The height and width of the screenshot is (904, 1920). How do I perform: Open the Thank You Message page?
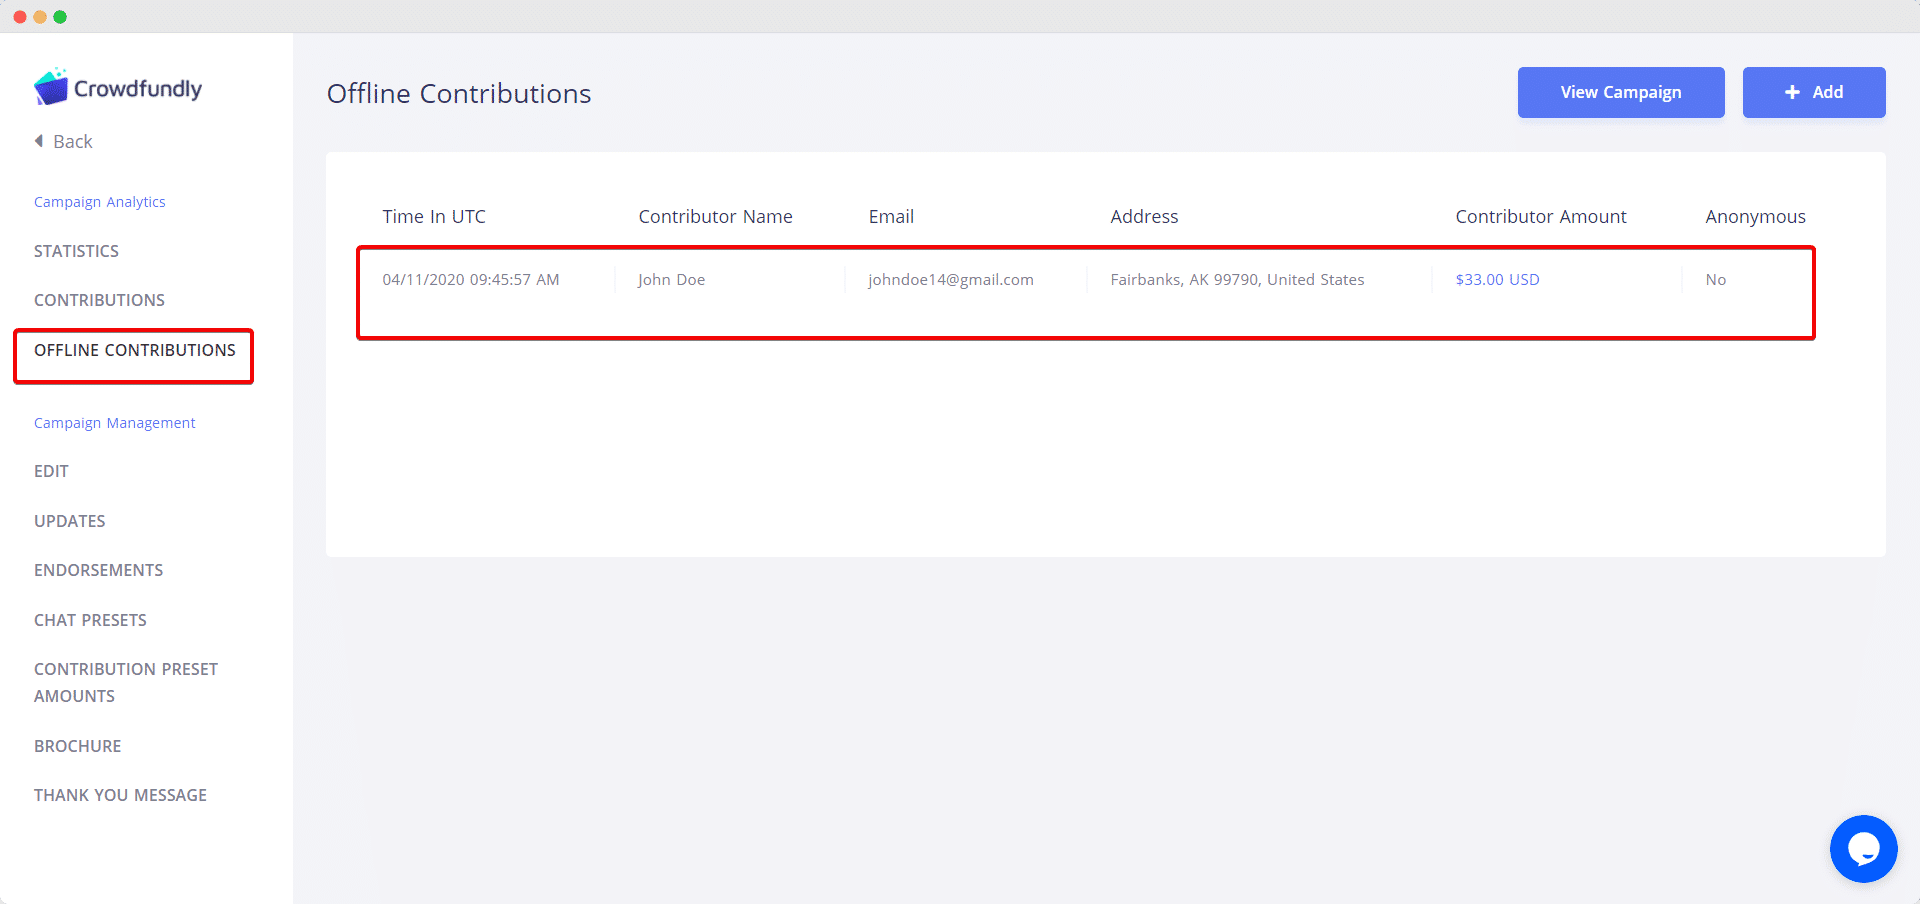(x=120, y=795)
